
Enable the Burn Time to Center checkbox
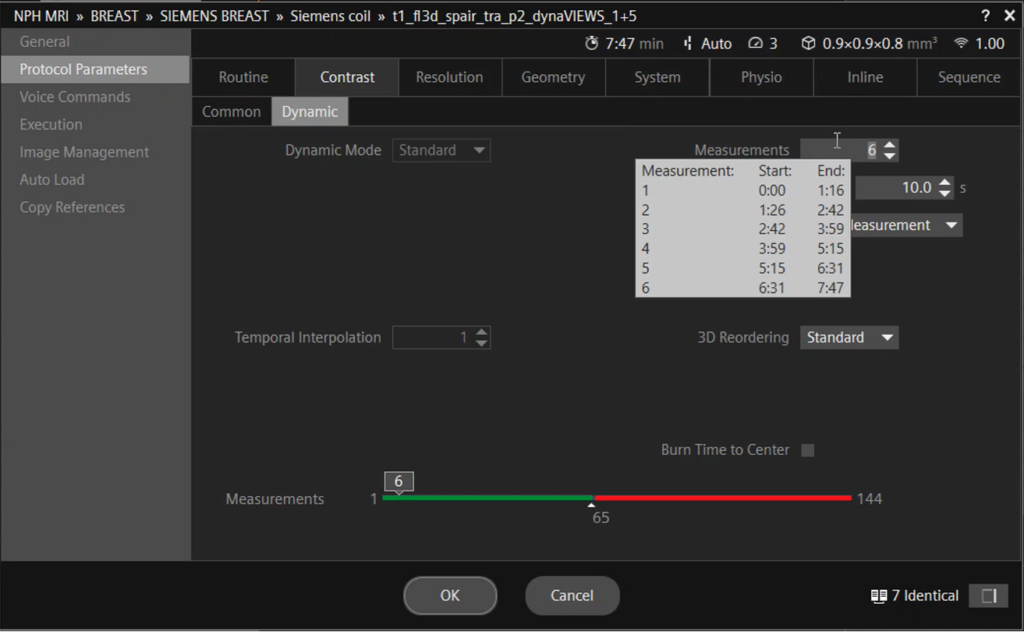click(x=808, y=450)
